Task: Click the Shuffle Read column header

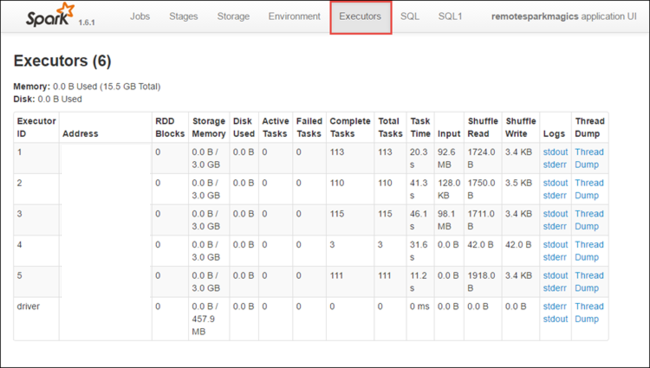Action: [x=483, y=127]
